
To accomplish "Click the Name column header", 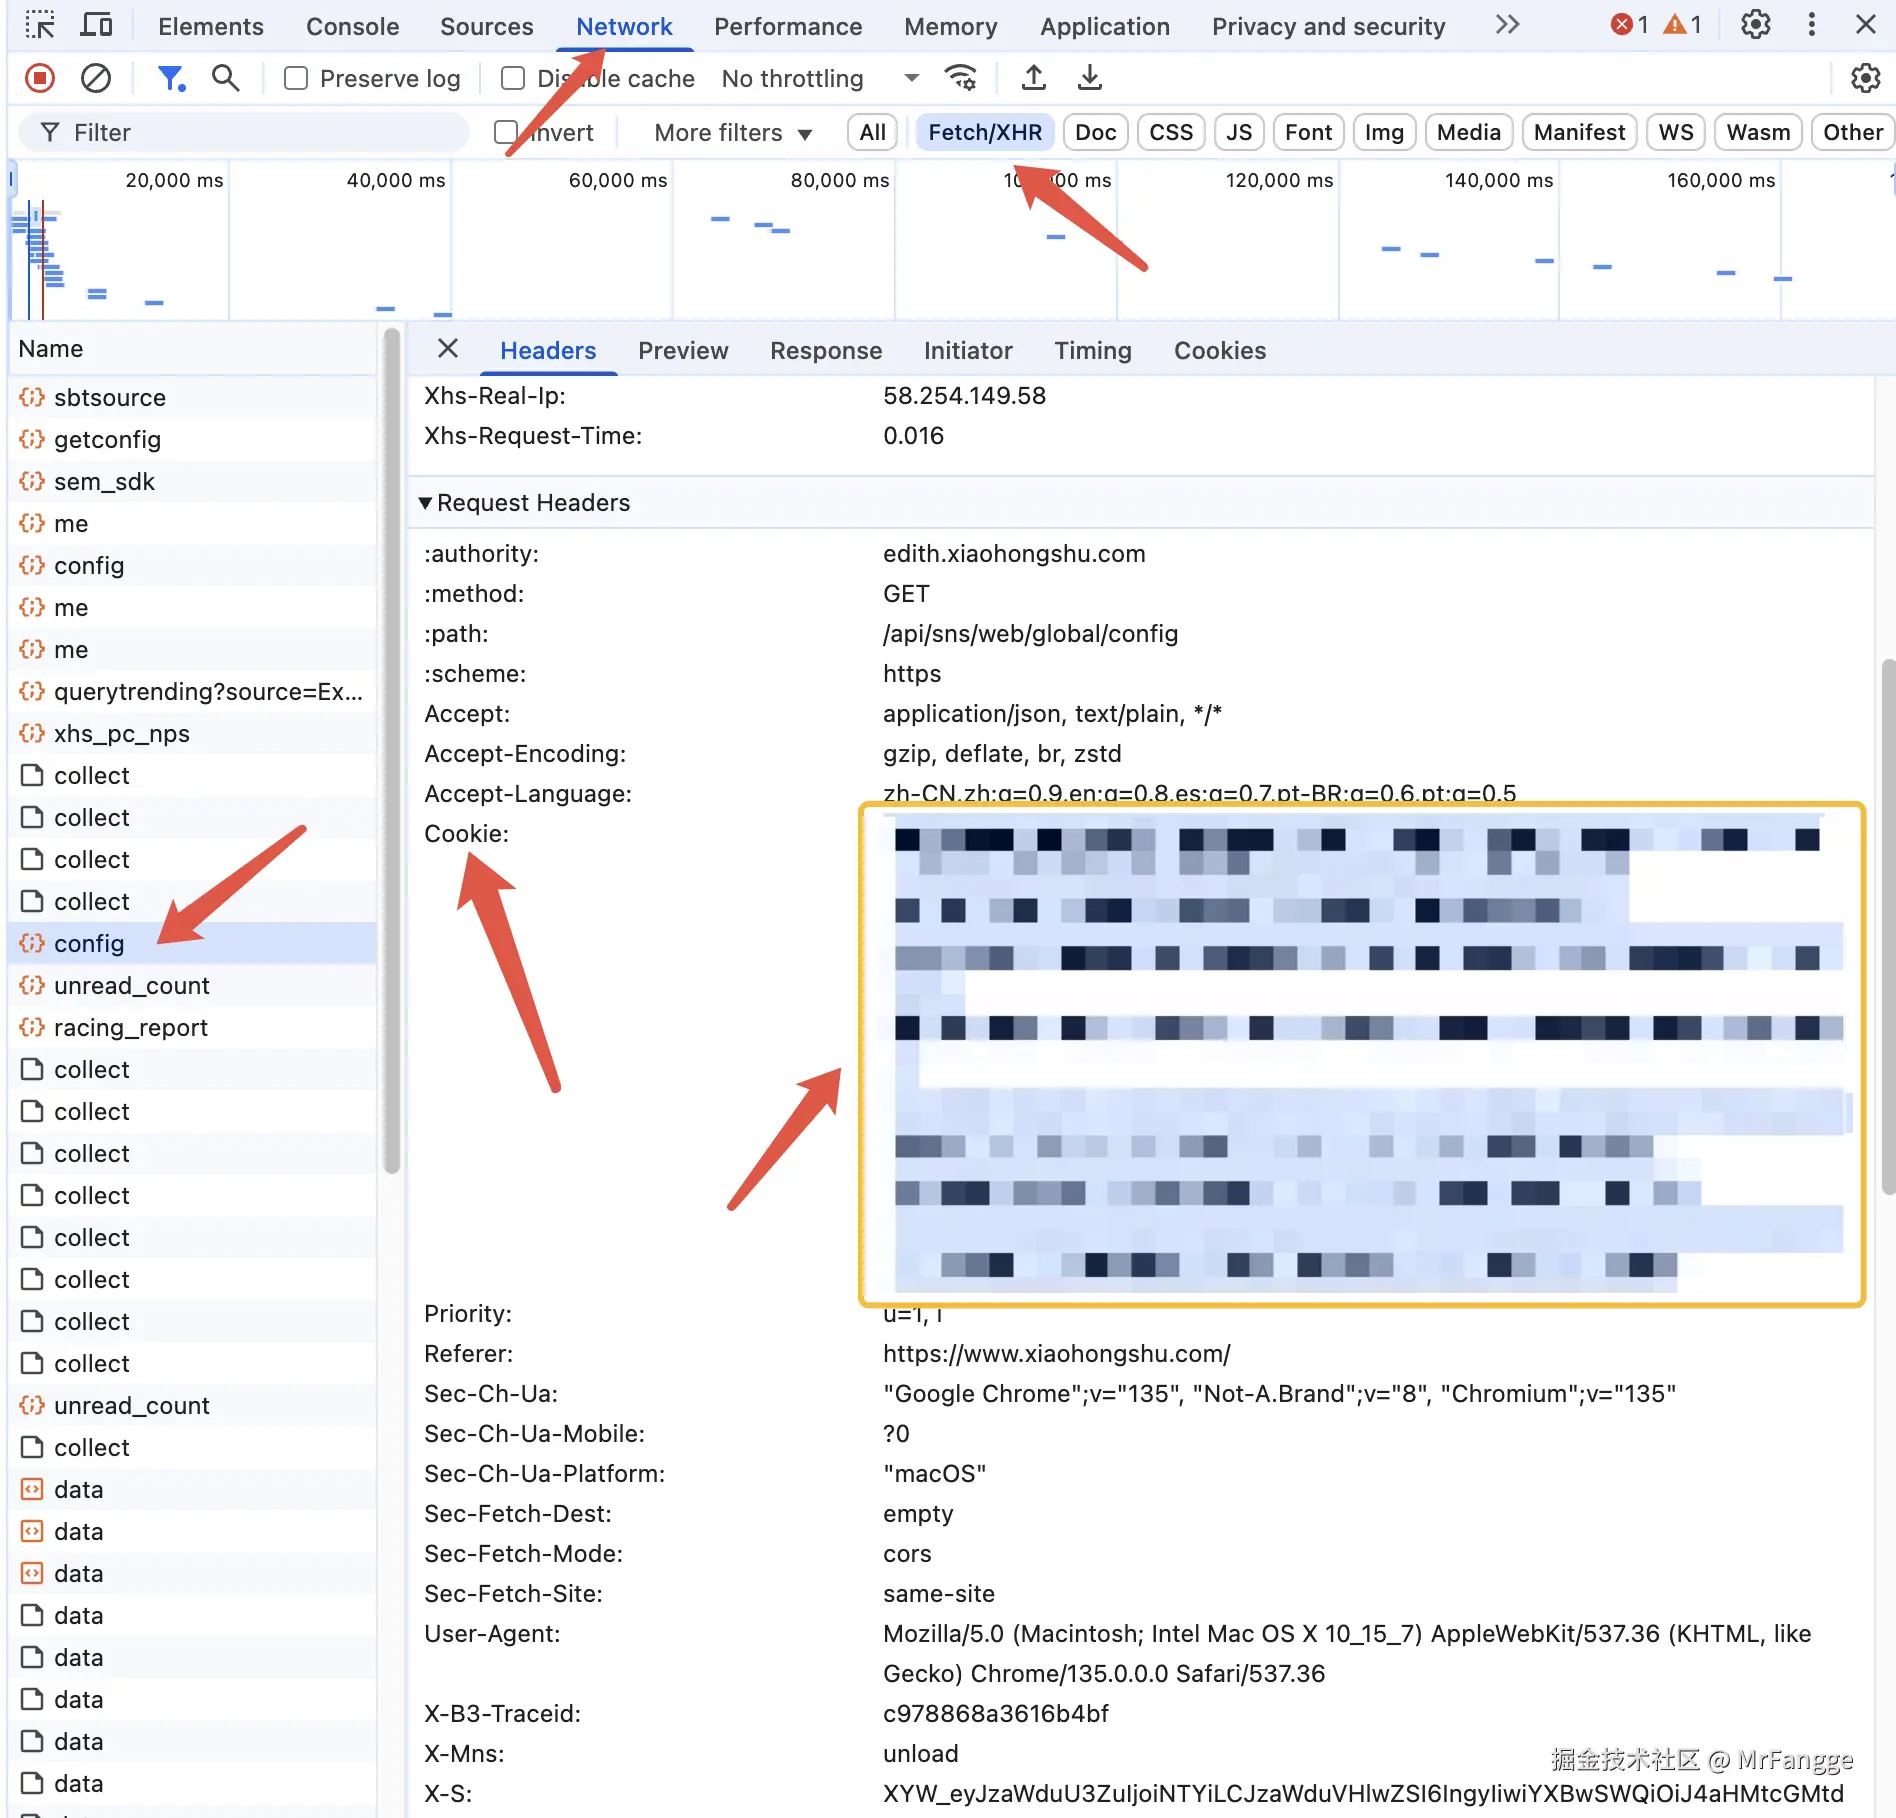I will [193, 349].
